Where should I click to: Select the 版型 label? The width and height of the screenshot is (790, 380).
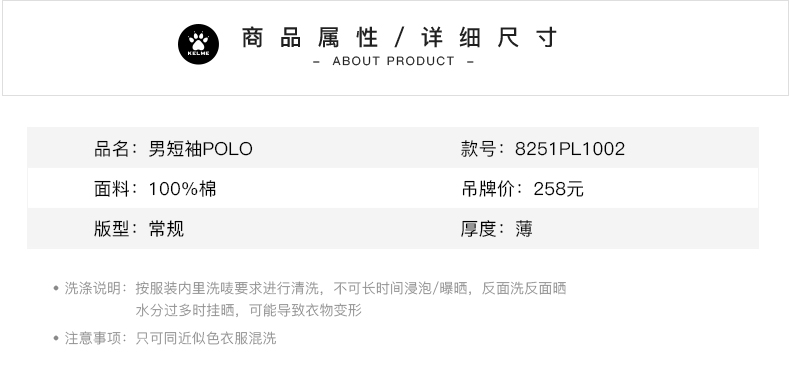point(111,229)
